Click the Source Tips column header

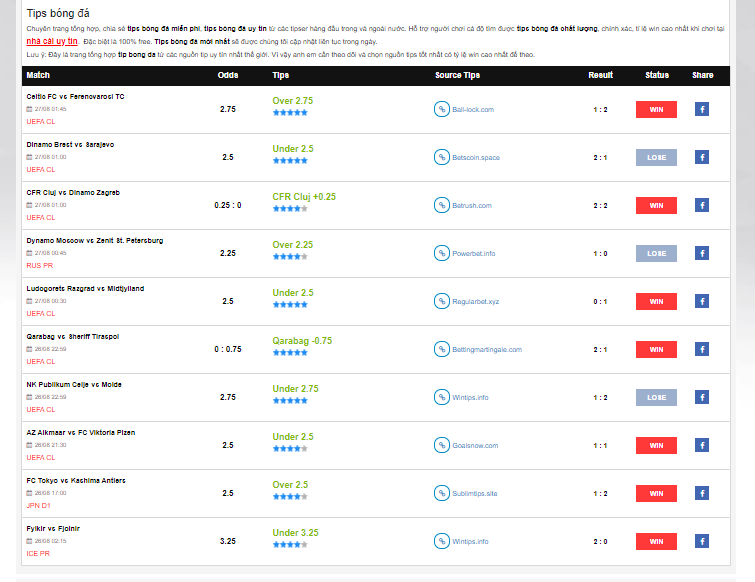tap(457, 75)
